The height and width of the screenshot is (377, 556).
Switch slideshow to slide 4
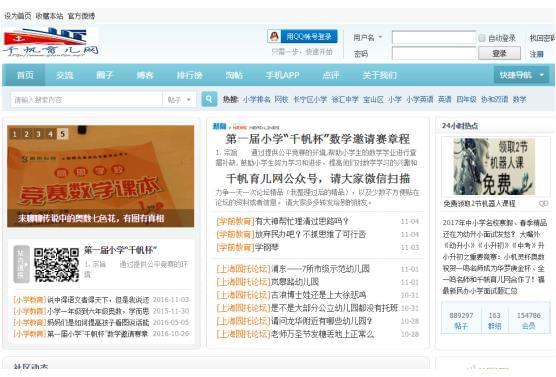click(50, 134)
